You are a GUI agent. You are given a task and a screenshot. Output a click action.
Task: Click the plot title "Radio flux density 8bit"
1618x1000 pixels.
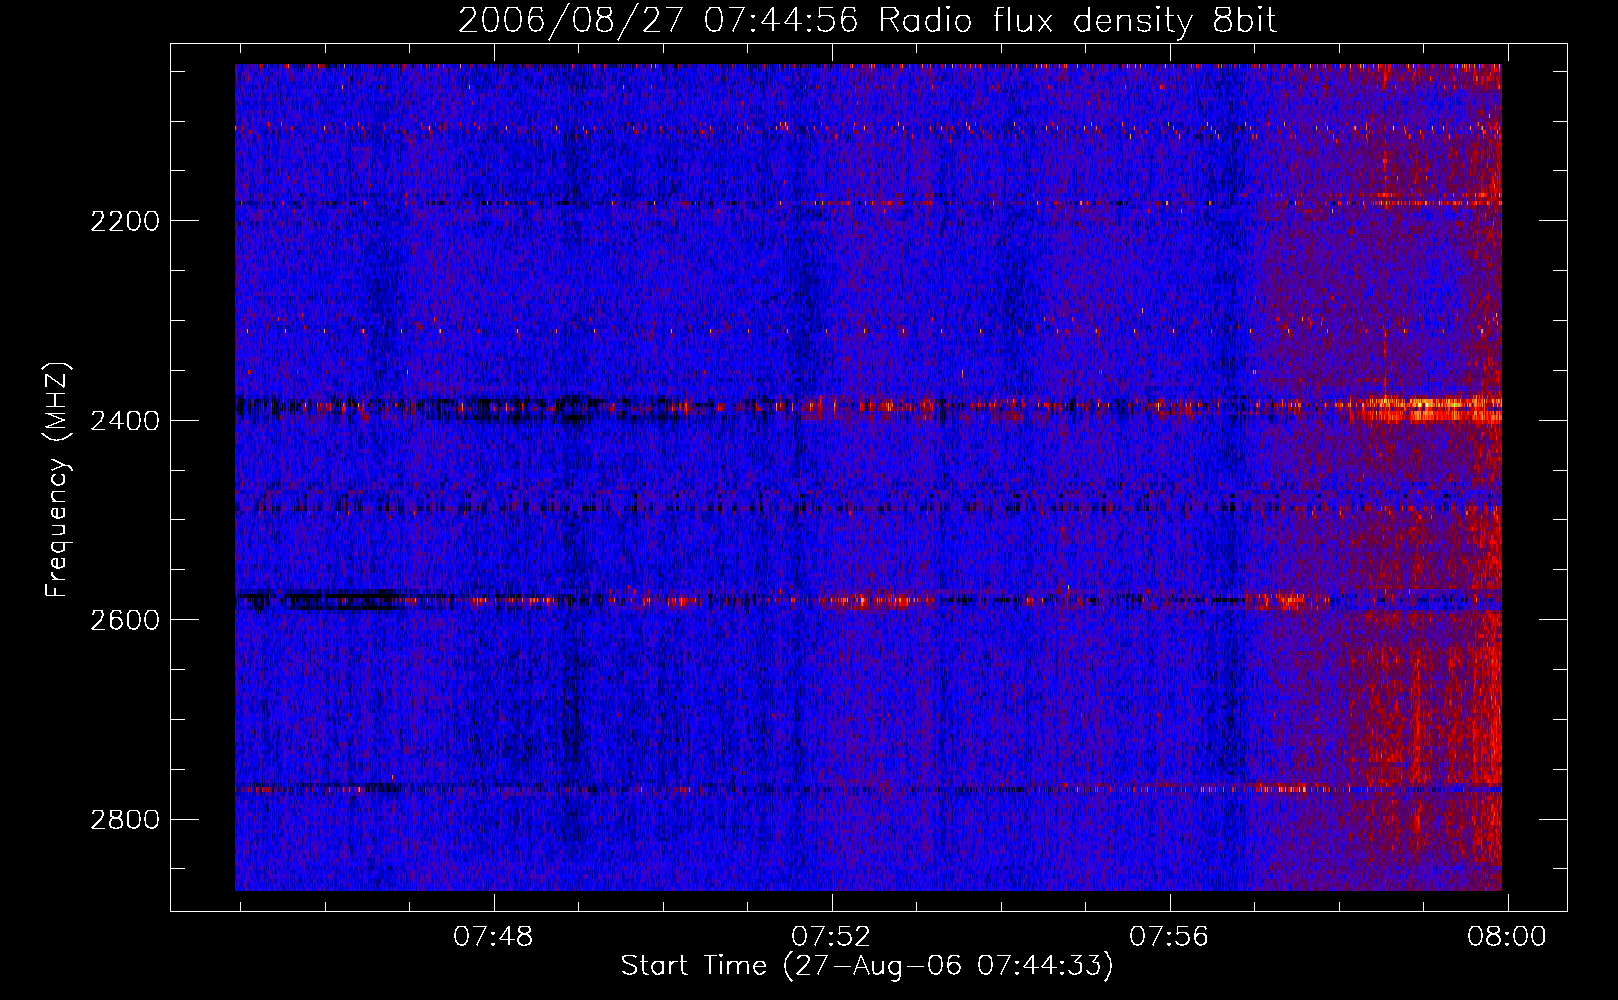tap(1078, 20)
